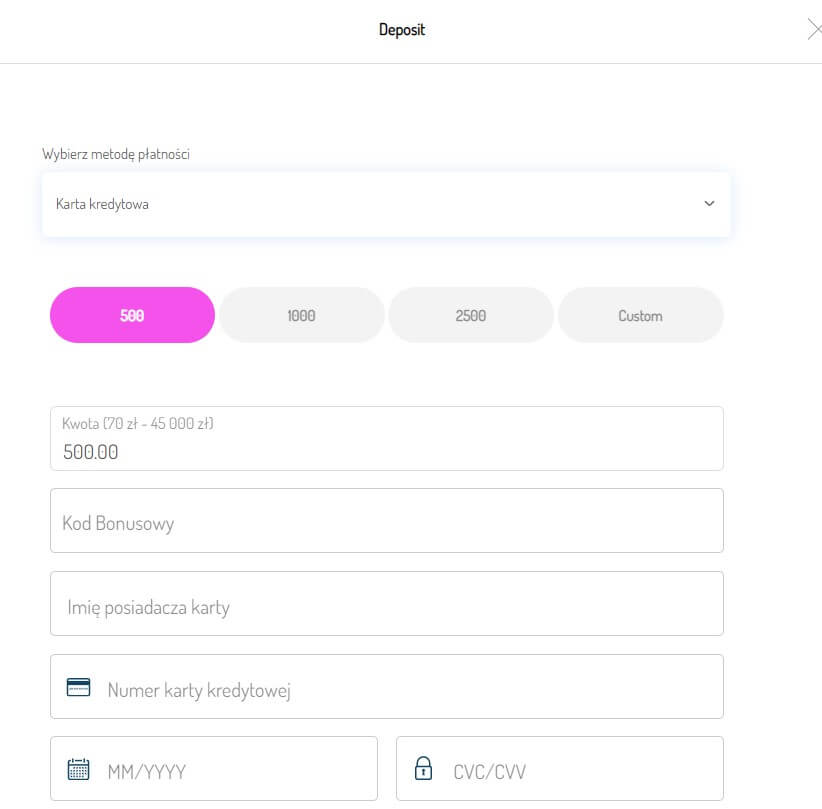
Task: Focus the Kod Bonusowy input field
Action: coord(387,521)
